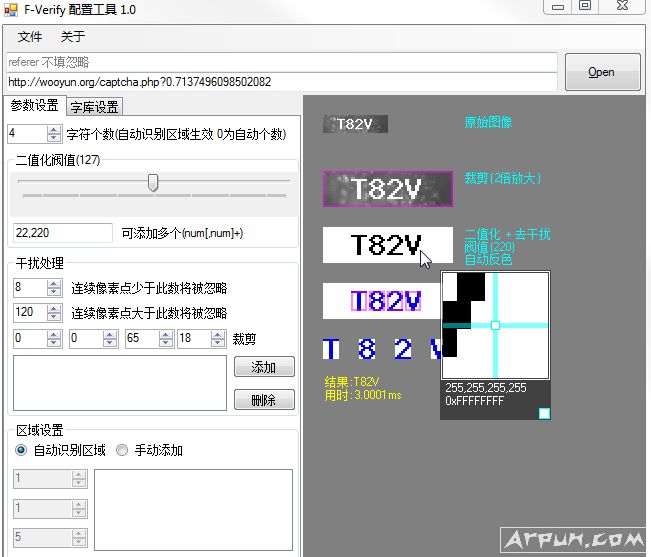This screenshot has width=651, height=557.
Task: Click the F-Verify application icon in title bar
Action: 11,10
